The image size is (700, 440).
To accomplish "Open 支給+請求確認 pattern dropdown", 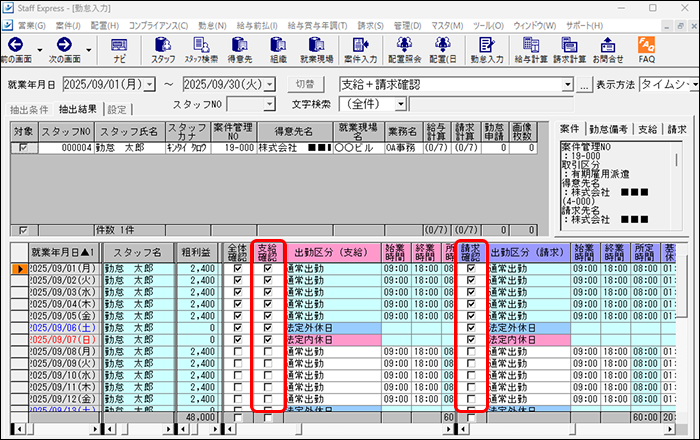I will click(x=567, y=84).
